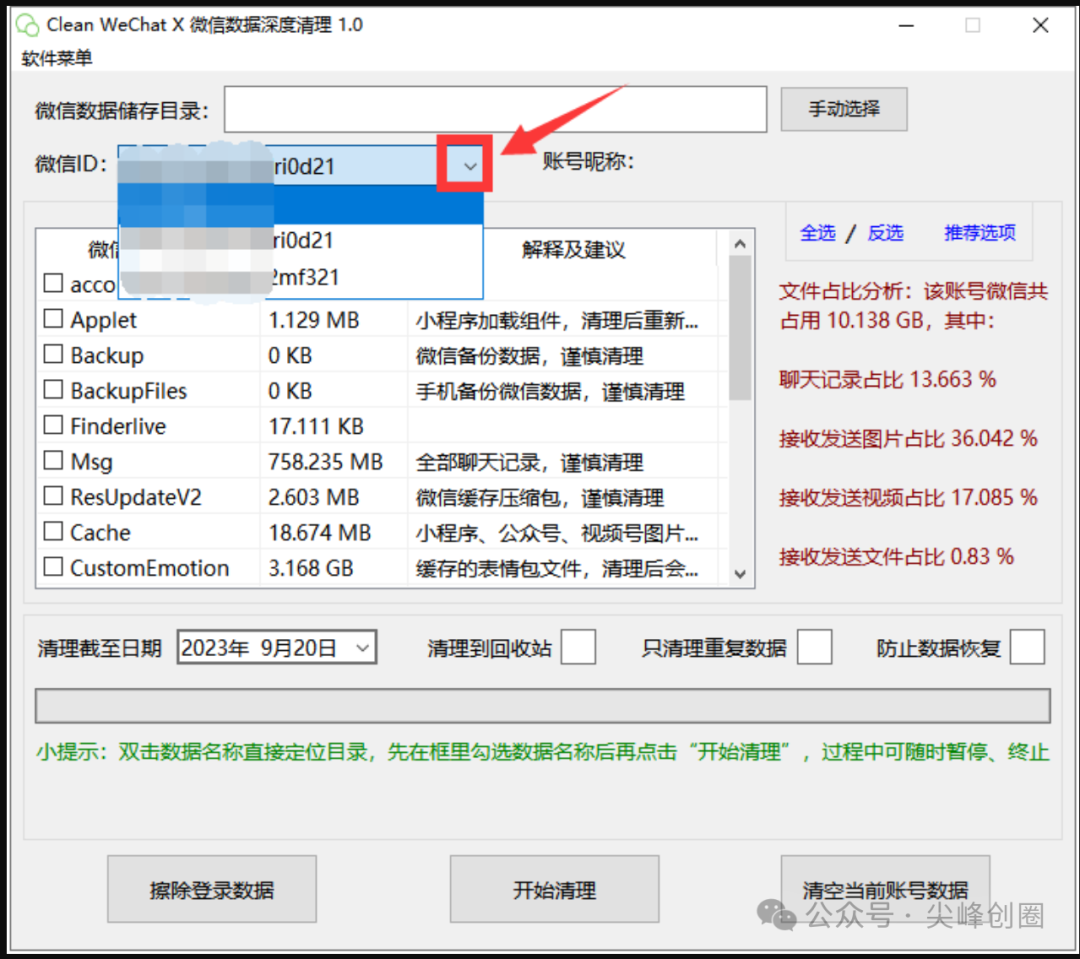Tick the acco row checkbox
The width and height of the screenshot is (1080, 959).
[53, 283]
